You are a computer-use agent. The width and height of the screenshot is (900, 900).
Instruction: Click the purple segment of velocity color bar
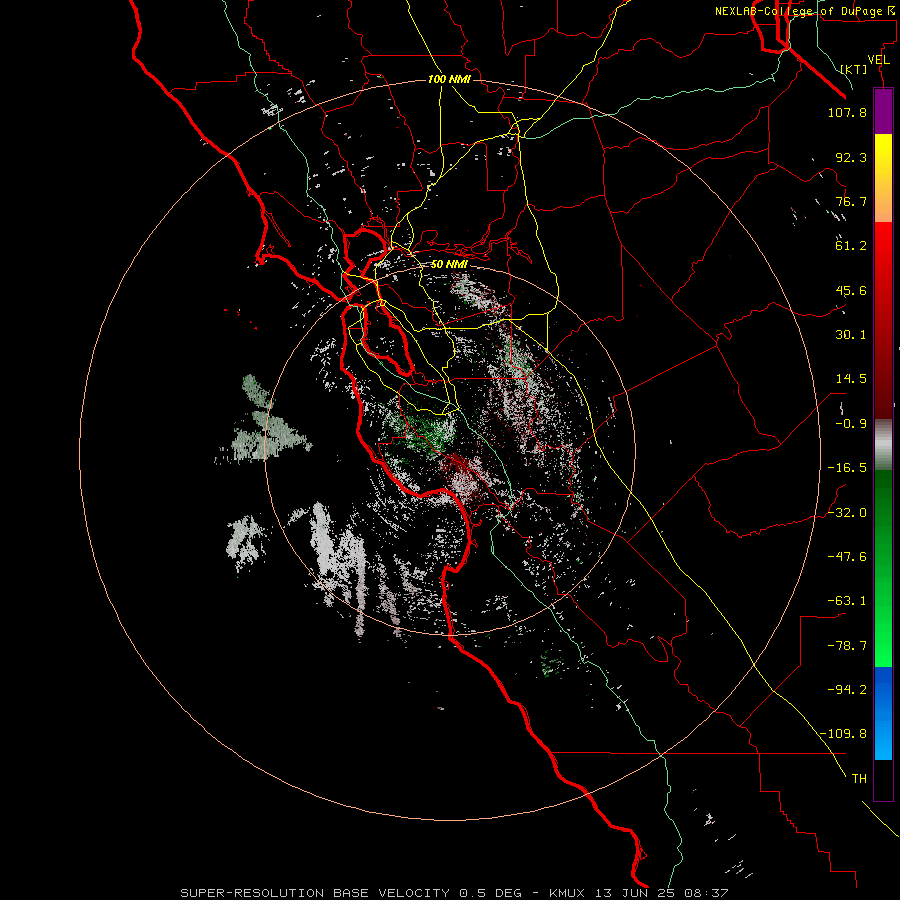(883, 111)
